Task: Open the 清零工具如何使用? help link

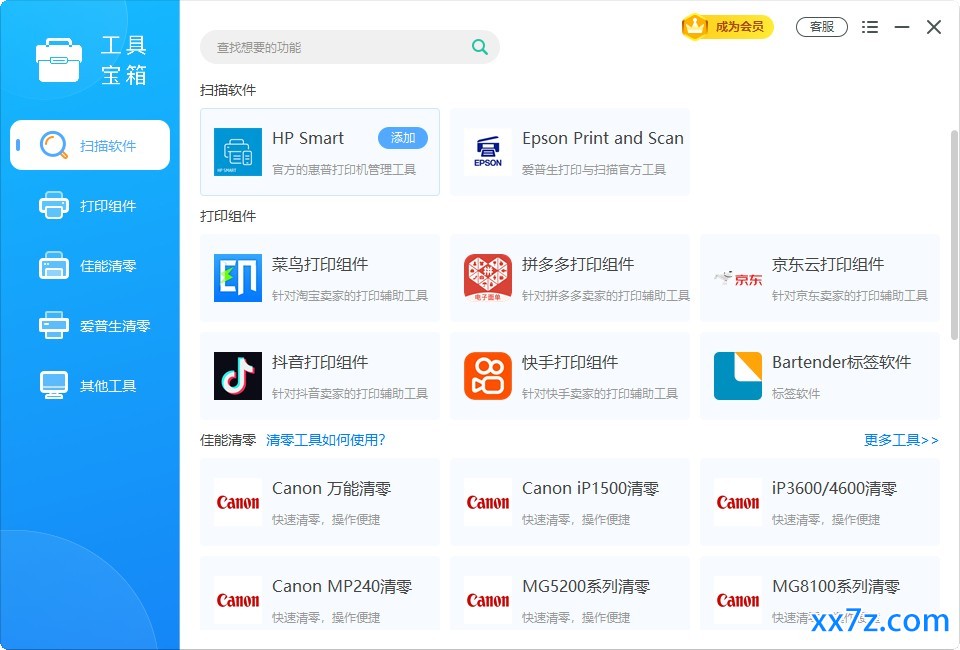Action: pyautogui.click(x=326, y=440)
